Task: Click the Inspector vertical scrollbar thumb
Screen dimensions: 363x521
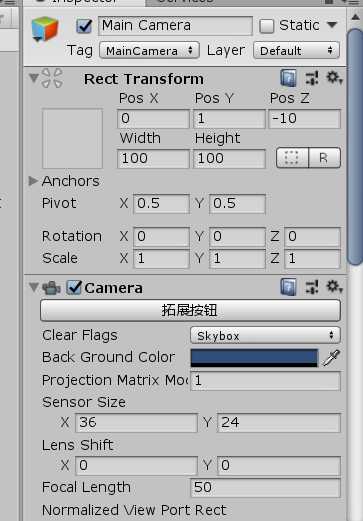Action: 355,147
